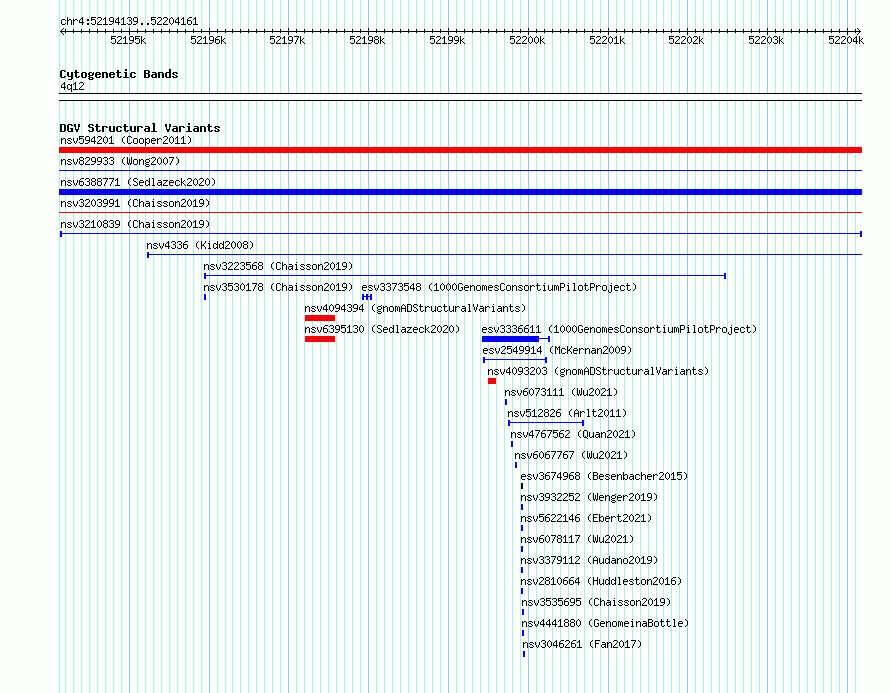
Task: Click the chr4:52194139..52204161 coordinate label
Action: [x=129, y=22]
